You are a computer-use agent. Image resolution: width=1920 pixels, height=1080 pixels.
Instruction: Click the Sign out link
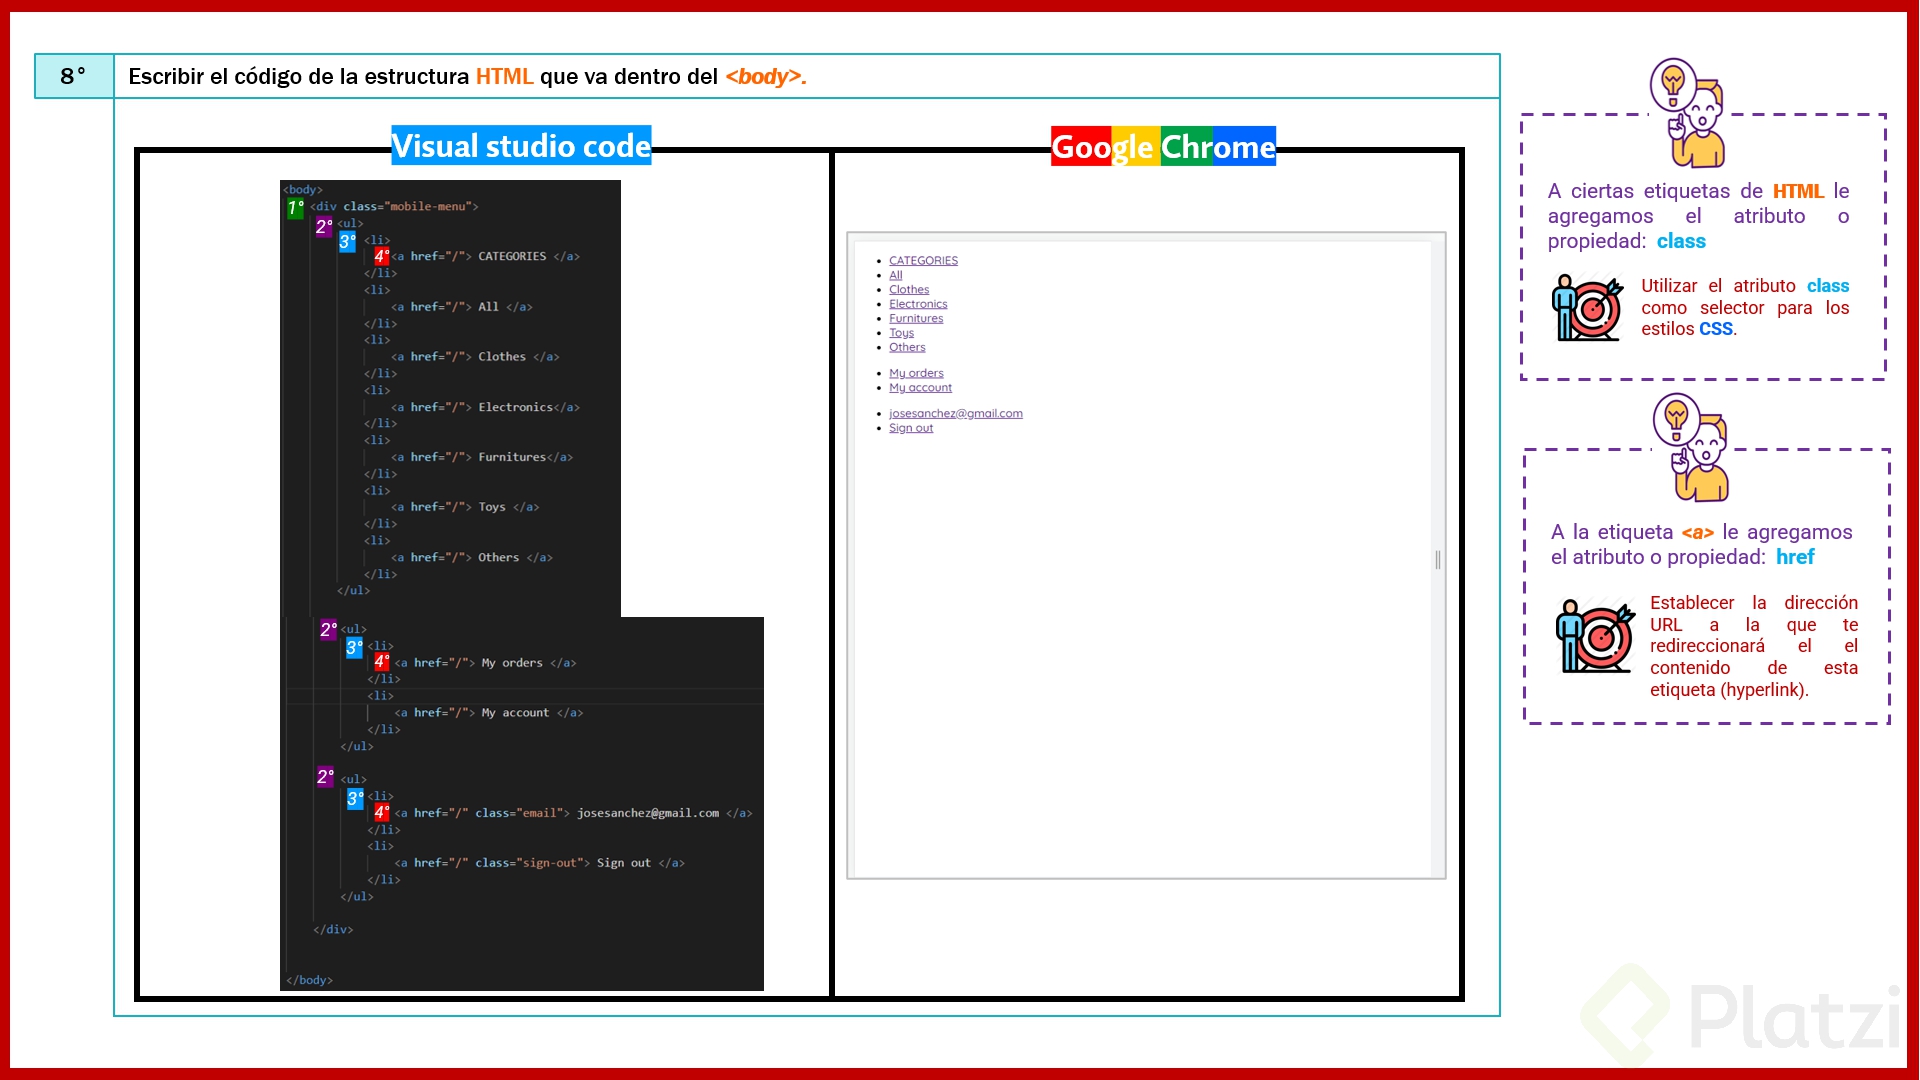pos(911,427)
